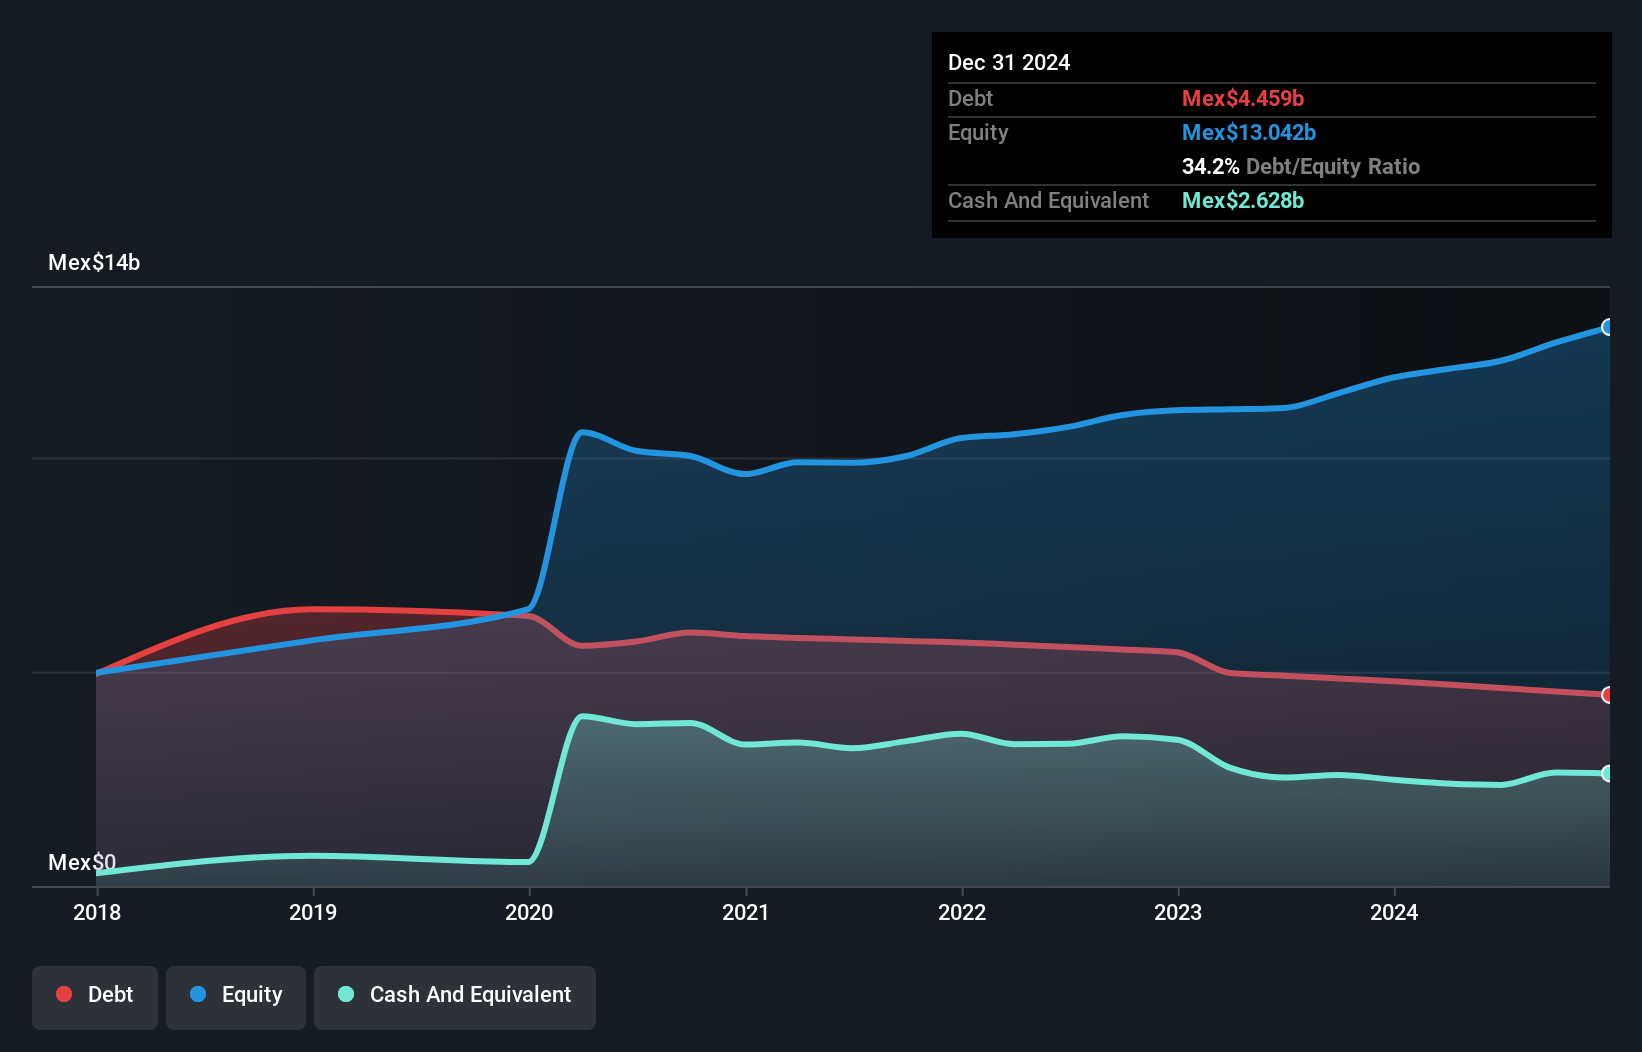Toggle the Equity series legend button
Image resolution: width=1642 pixels, height=1052 pixels.
(236, 997)
